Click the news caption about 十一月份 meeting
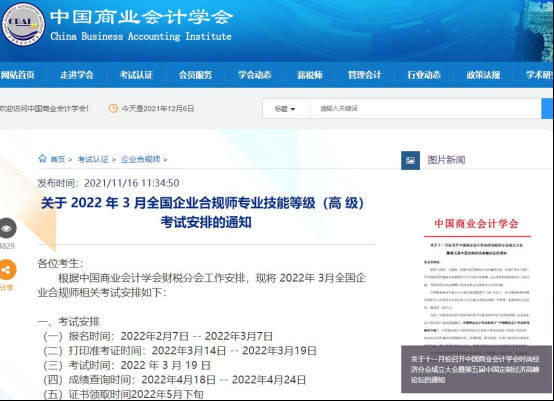Viewport: 554px width, 401px height. coord(475,369)
